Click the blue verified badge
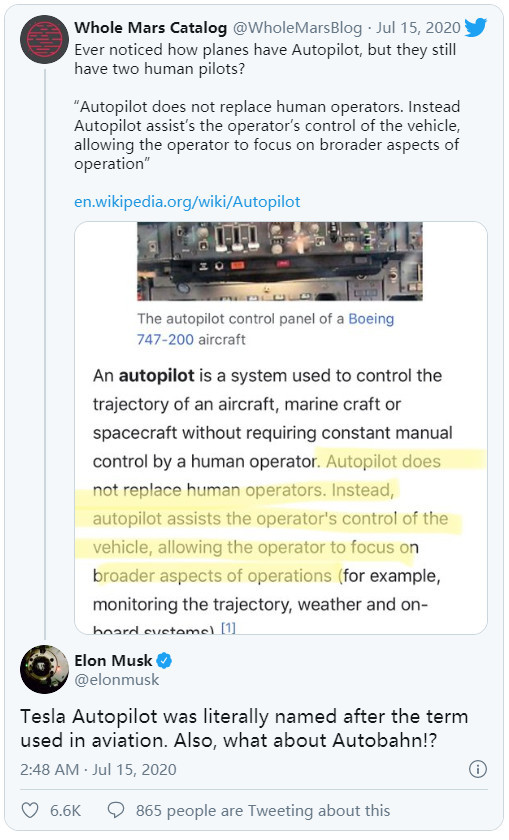509x840 pixels. [x=164, y=661]
